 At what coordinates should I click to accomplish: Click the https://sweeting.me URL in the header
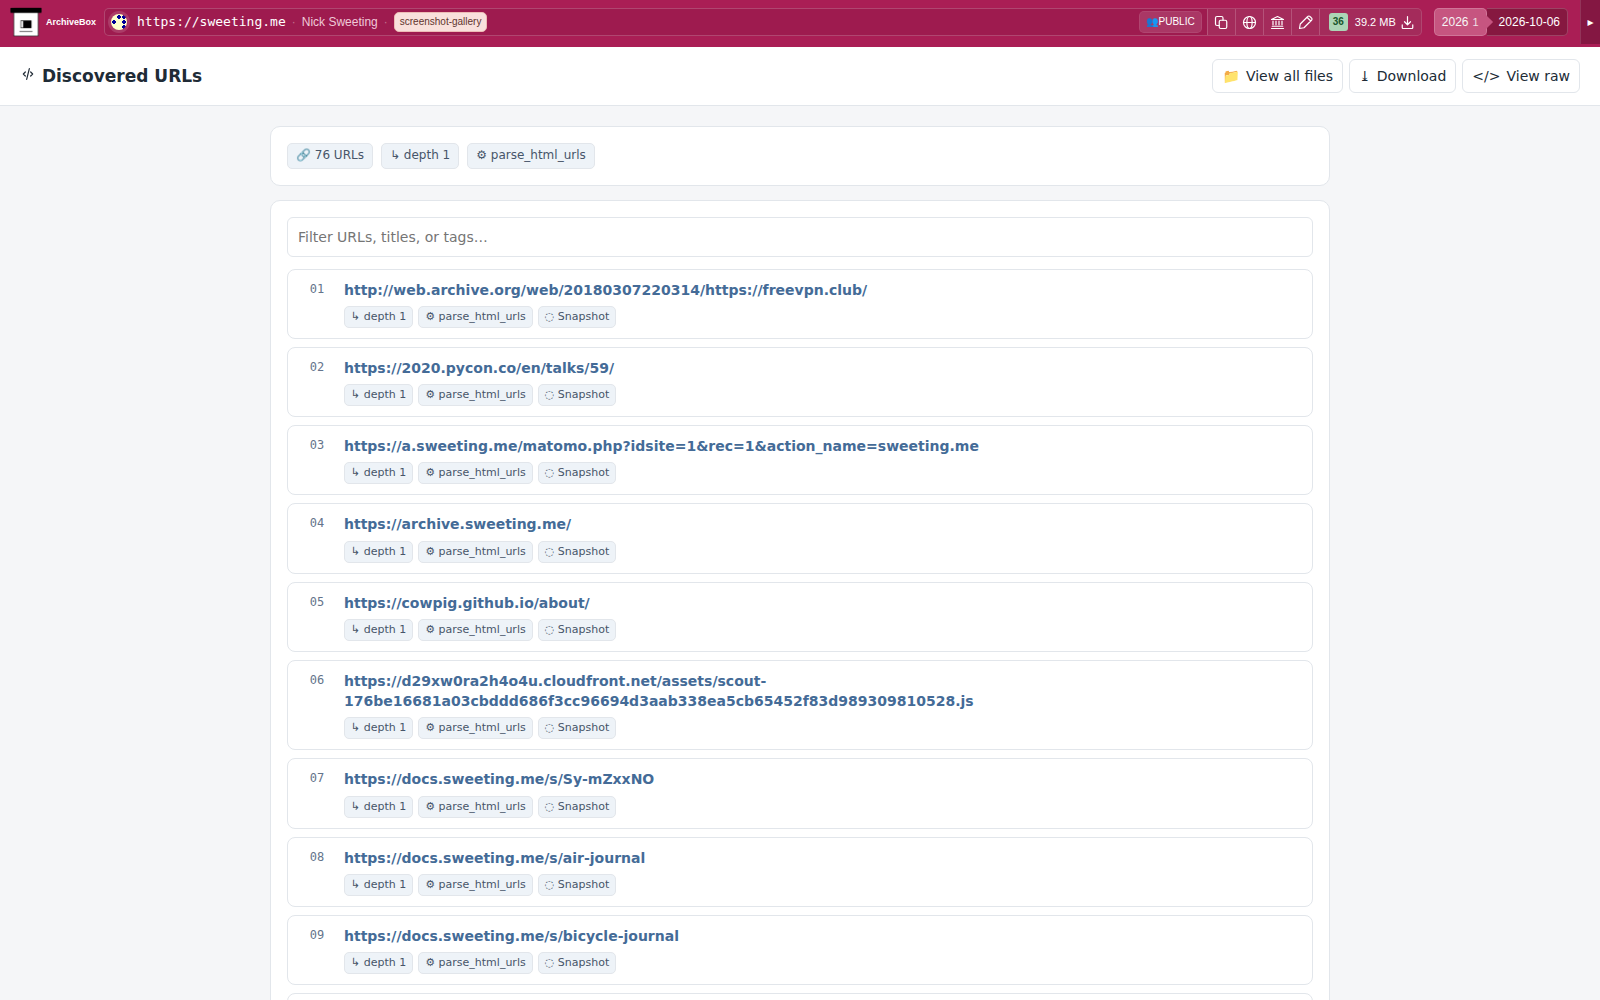211,22
